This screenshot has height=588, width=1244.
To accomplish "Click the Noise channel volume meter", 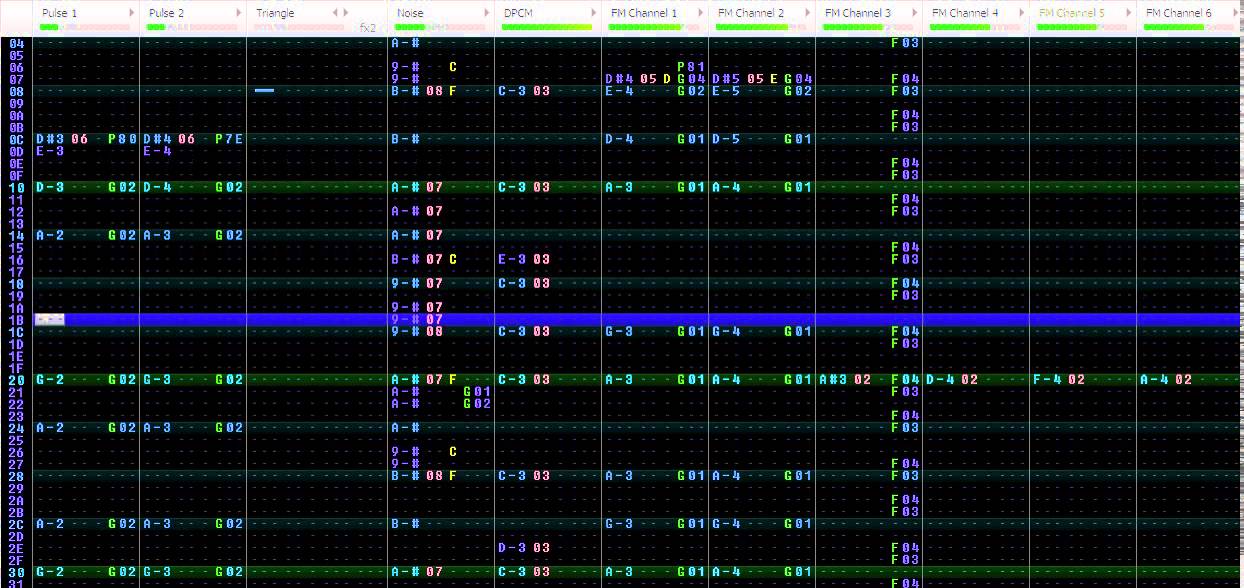I will point(439,27).
